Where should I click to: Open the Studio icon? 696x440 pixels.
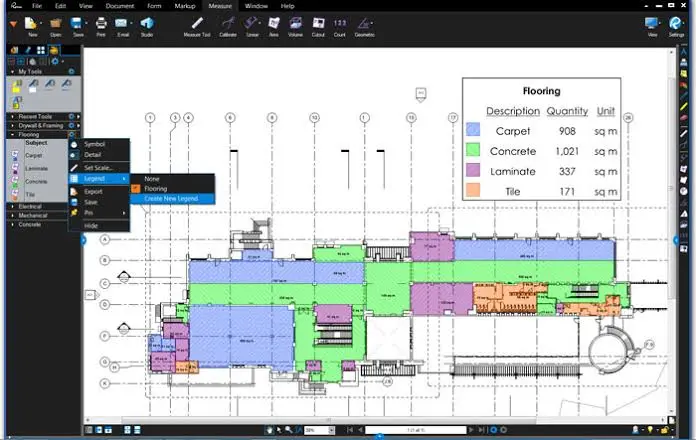(x=147, y=23)
